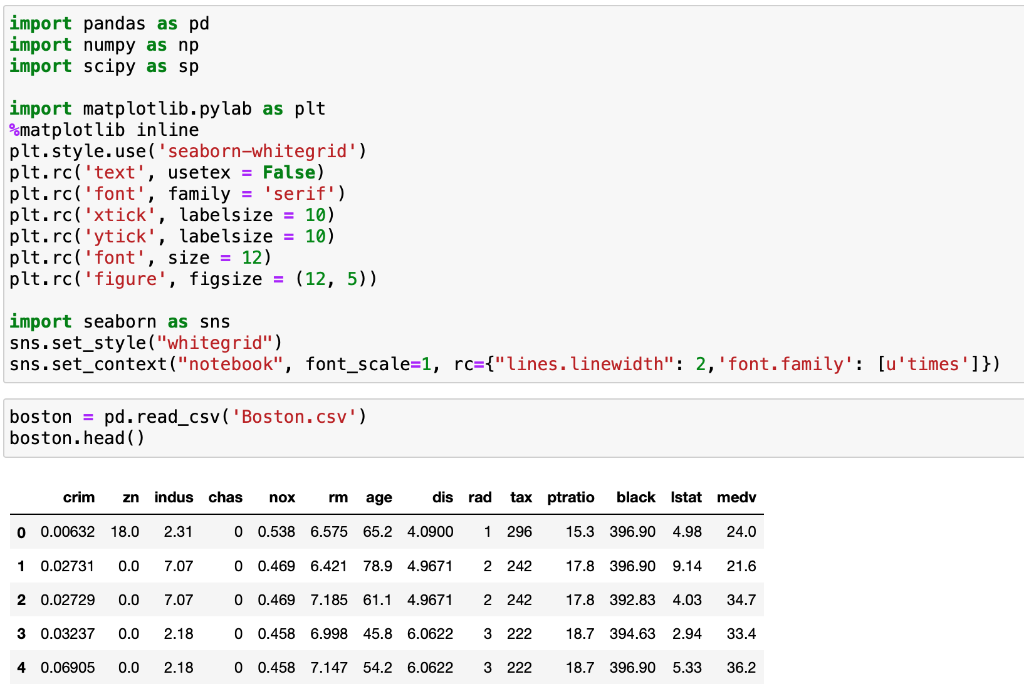The height and width of the screenshot is (694, 1024).
Task: Select the "ptratio" column header
Action: pyautogui.click(x=571, y=497)
